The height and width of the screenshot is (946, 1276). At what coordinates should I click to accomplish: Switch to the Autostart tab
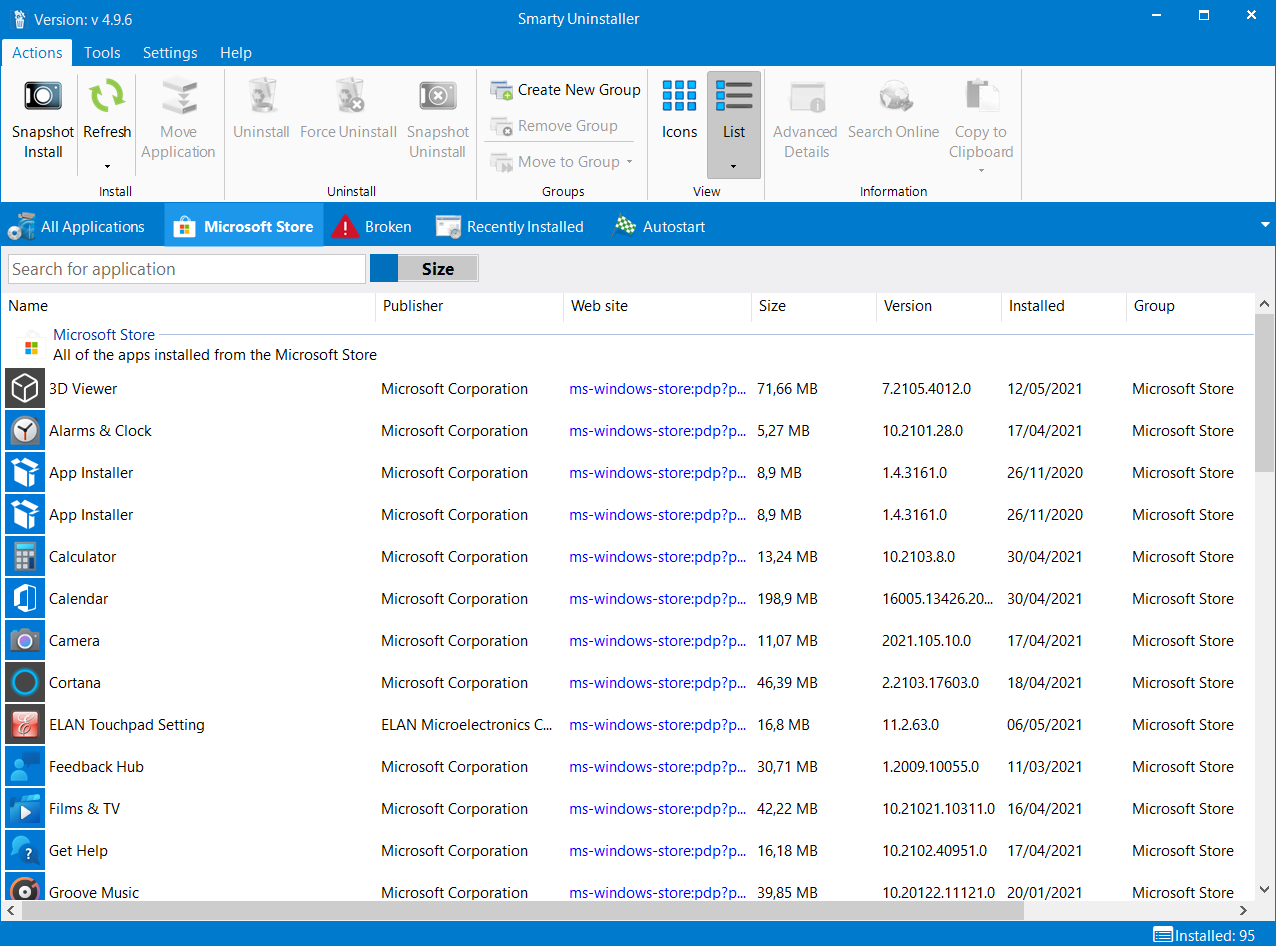pos(659,227)
